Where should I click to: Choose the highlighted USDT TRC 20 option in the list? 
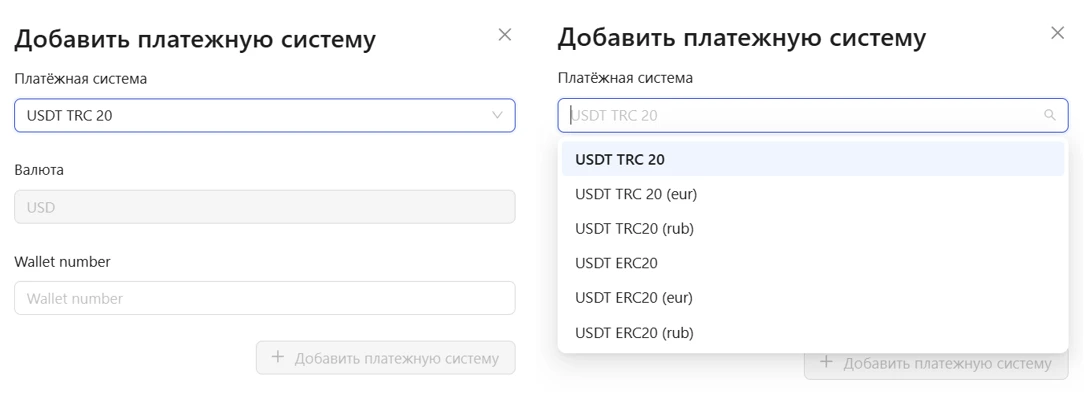(813, 159)
